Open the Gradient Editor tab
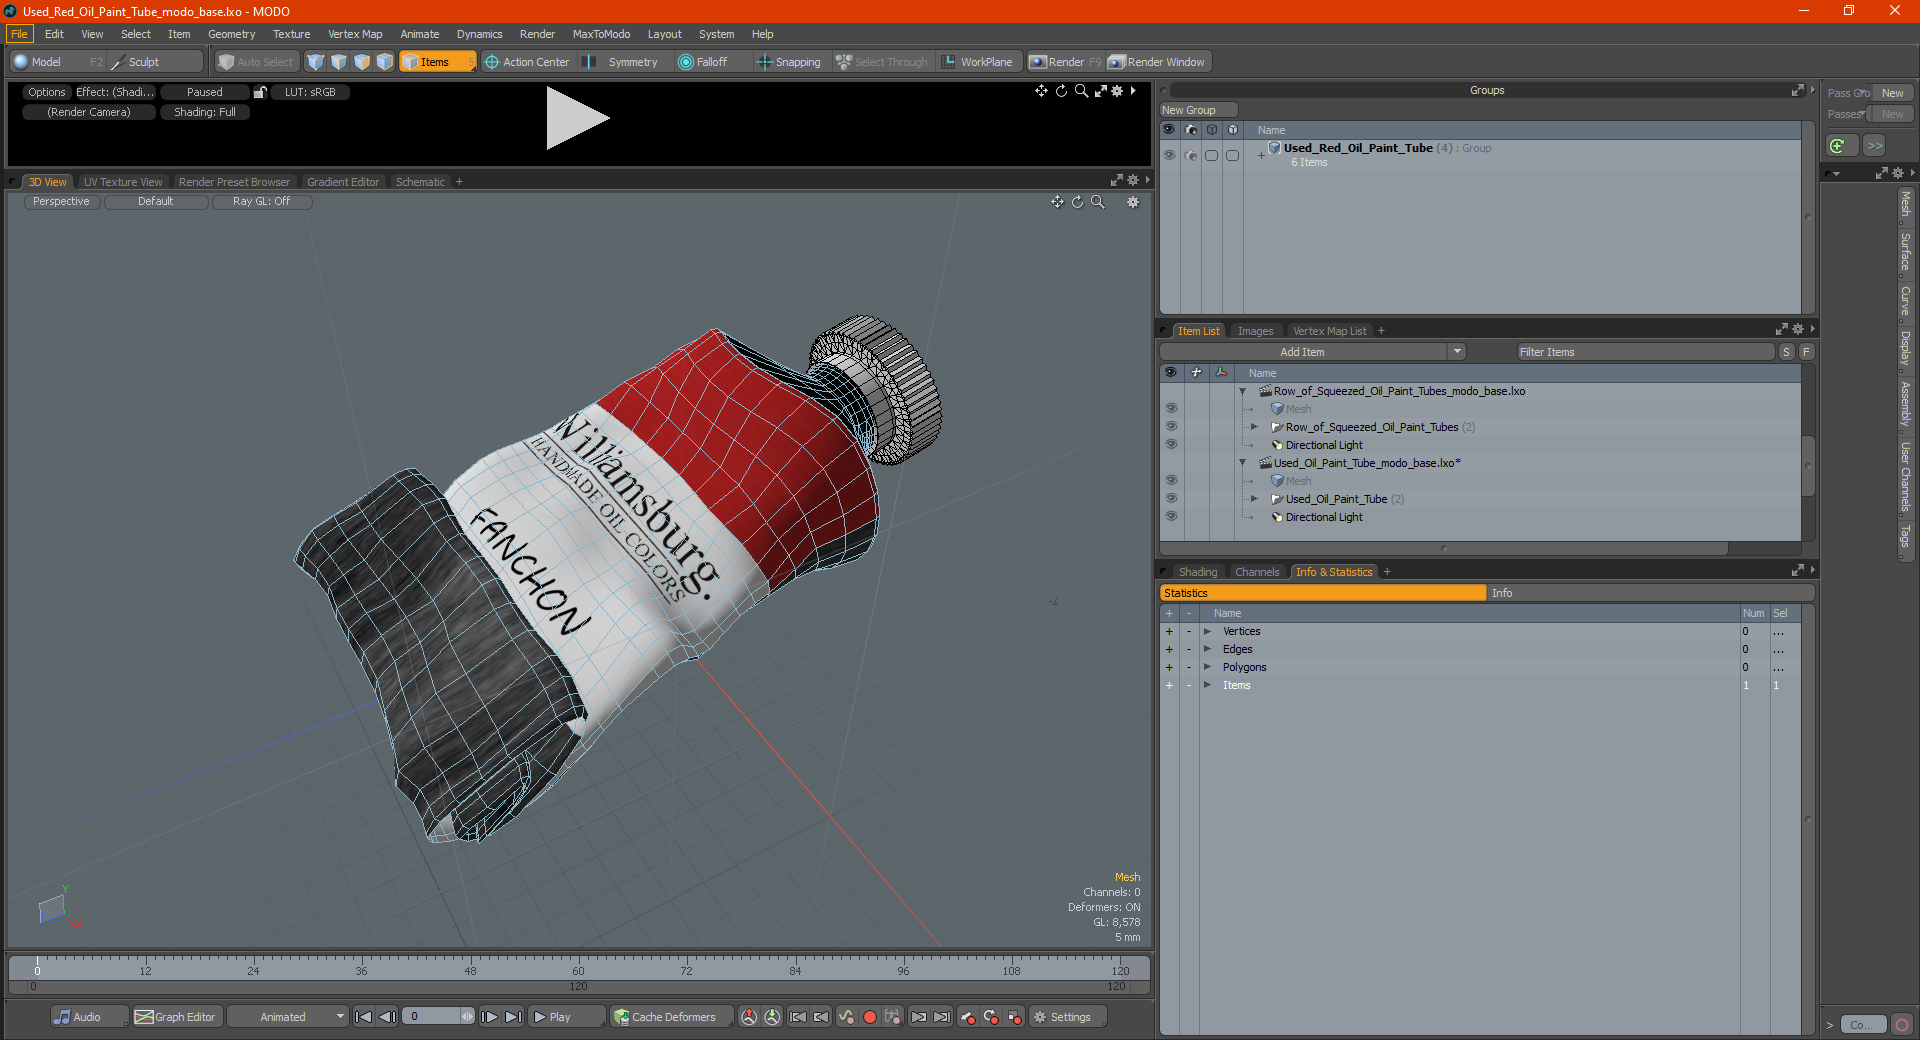 (343, 182)
